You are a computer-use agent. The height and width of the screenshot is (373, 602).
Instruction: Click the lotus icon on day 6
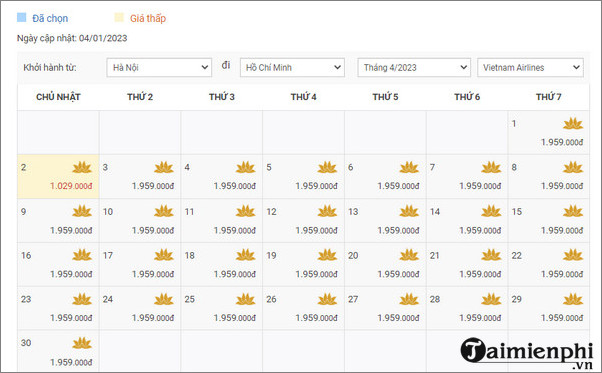point(409,167)
